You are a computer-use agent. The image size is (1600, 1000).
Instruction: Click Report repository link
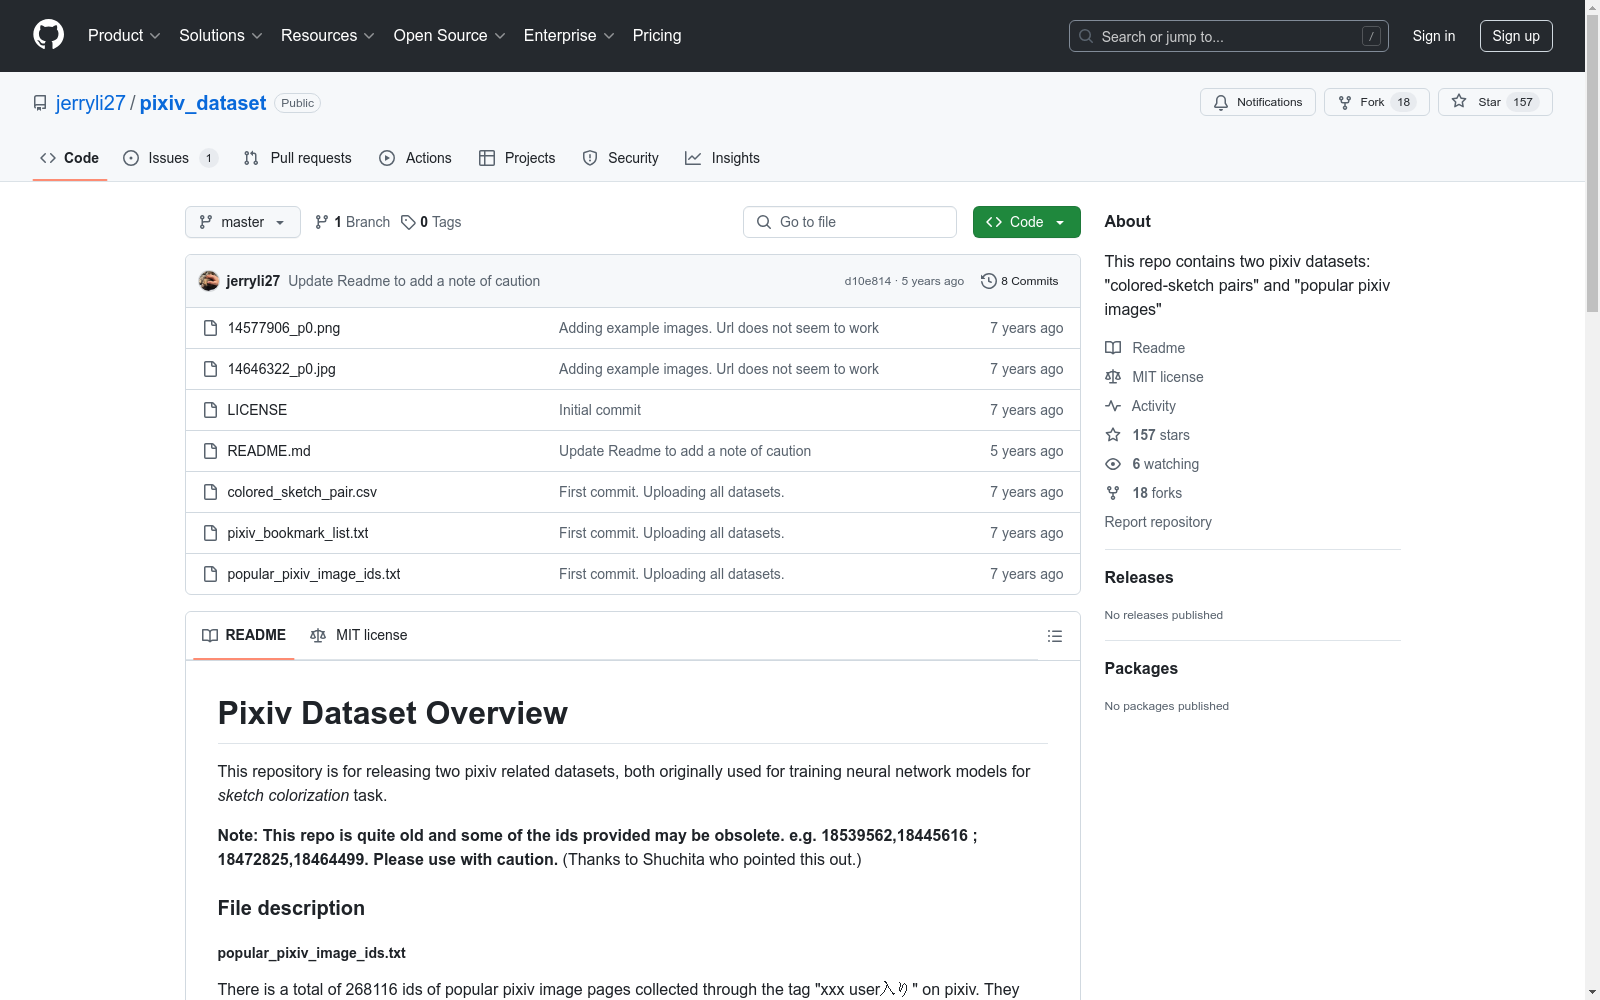coord(1158,522)
